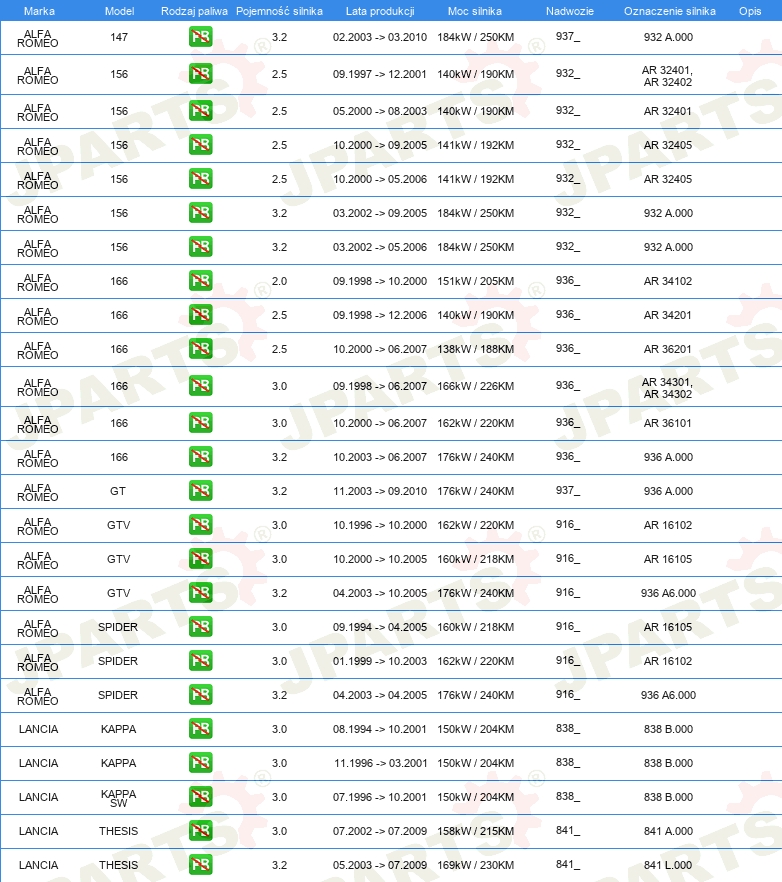The image size is (782, 882).
Task: Click the Pojemność silnika column header
Action: point(279,11)
